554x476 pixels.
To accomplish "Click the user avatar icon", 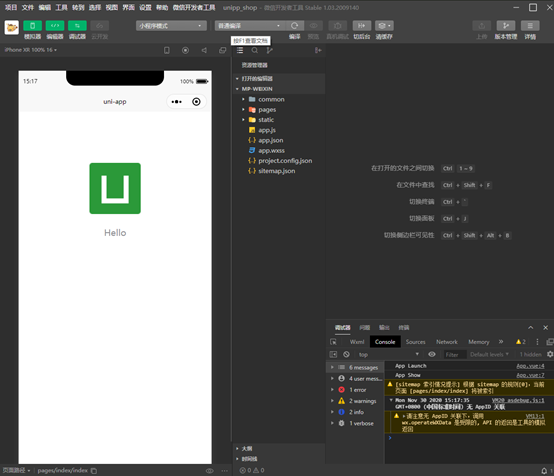I will click(12, 27).
